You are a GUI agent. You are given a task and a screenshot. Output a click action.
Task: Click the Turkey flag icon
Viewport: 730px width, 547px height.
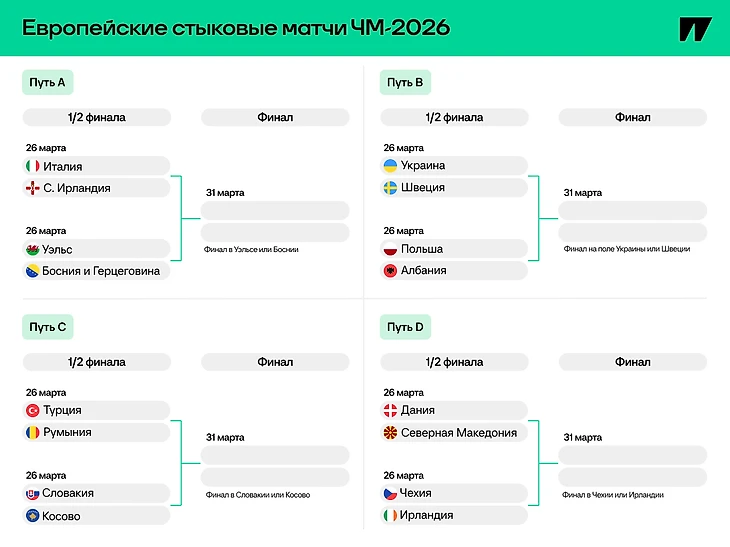tap(32, 410)
